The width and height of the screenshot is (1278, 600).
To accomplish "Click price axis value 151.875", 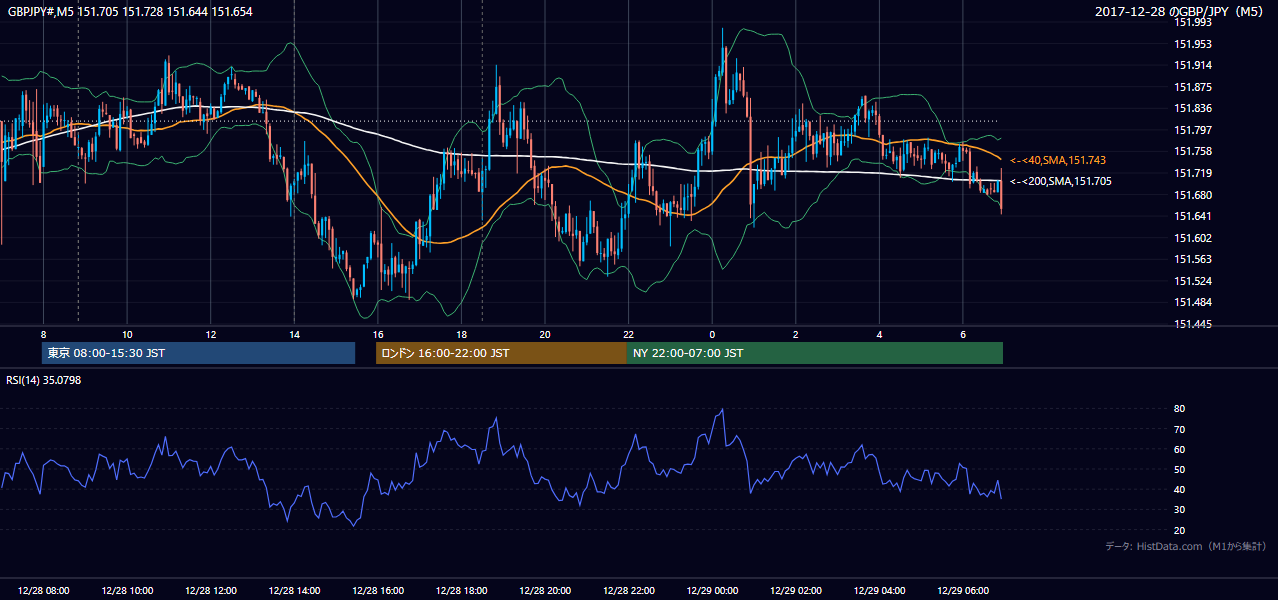I will pos(1193,87).
